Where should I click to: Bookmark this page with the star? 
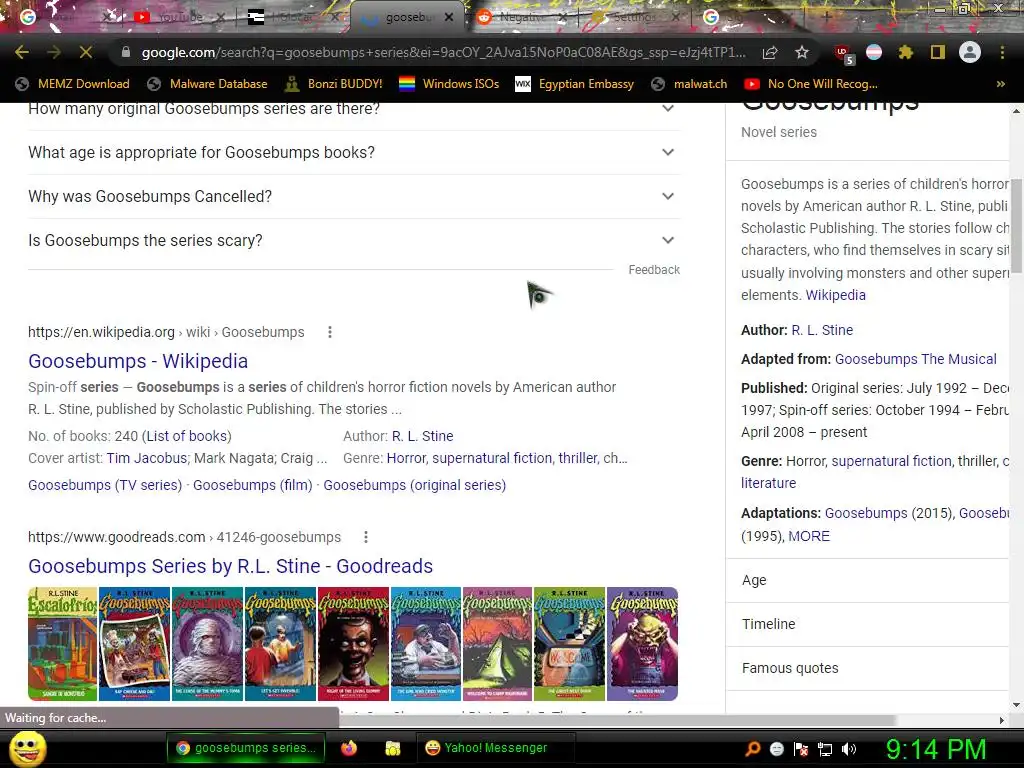pos(802,52)
